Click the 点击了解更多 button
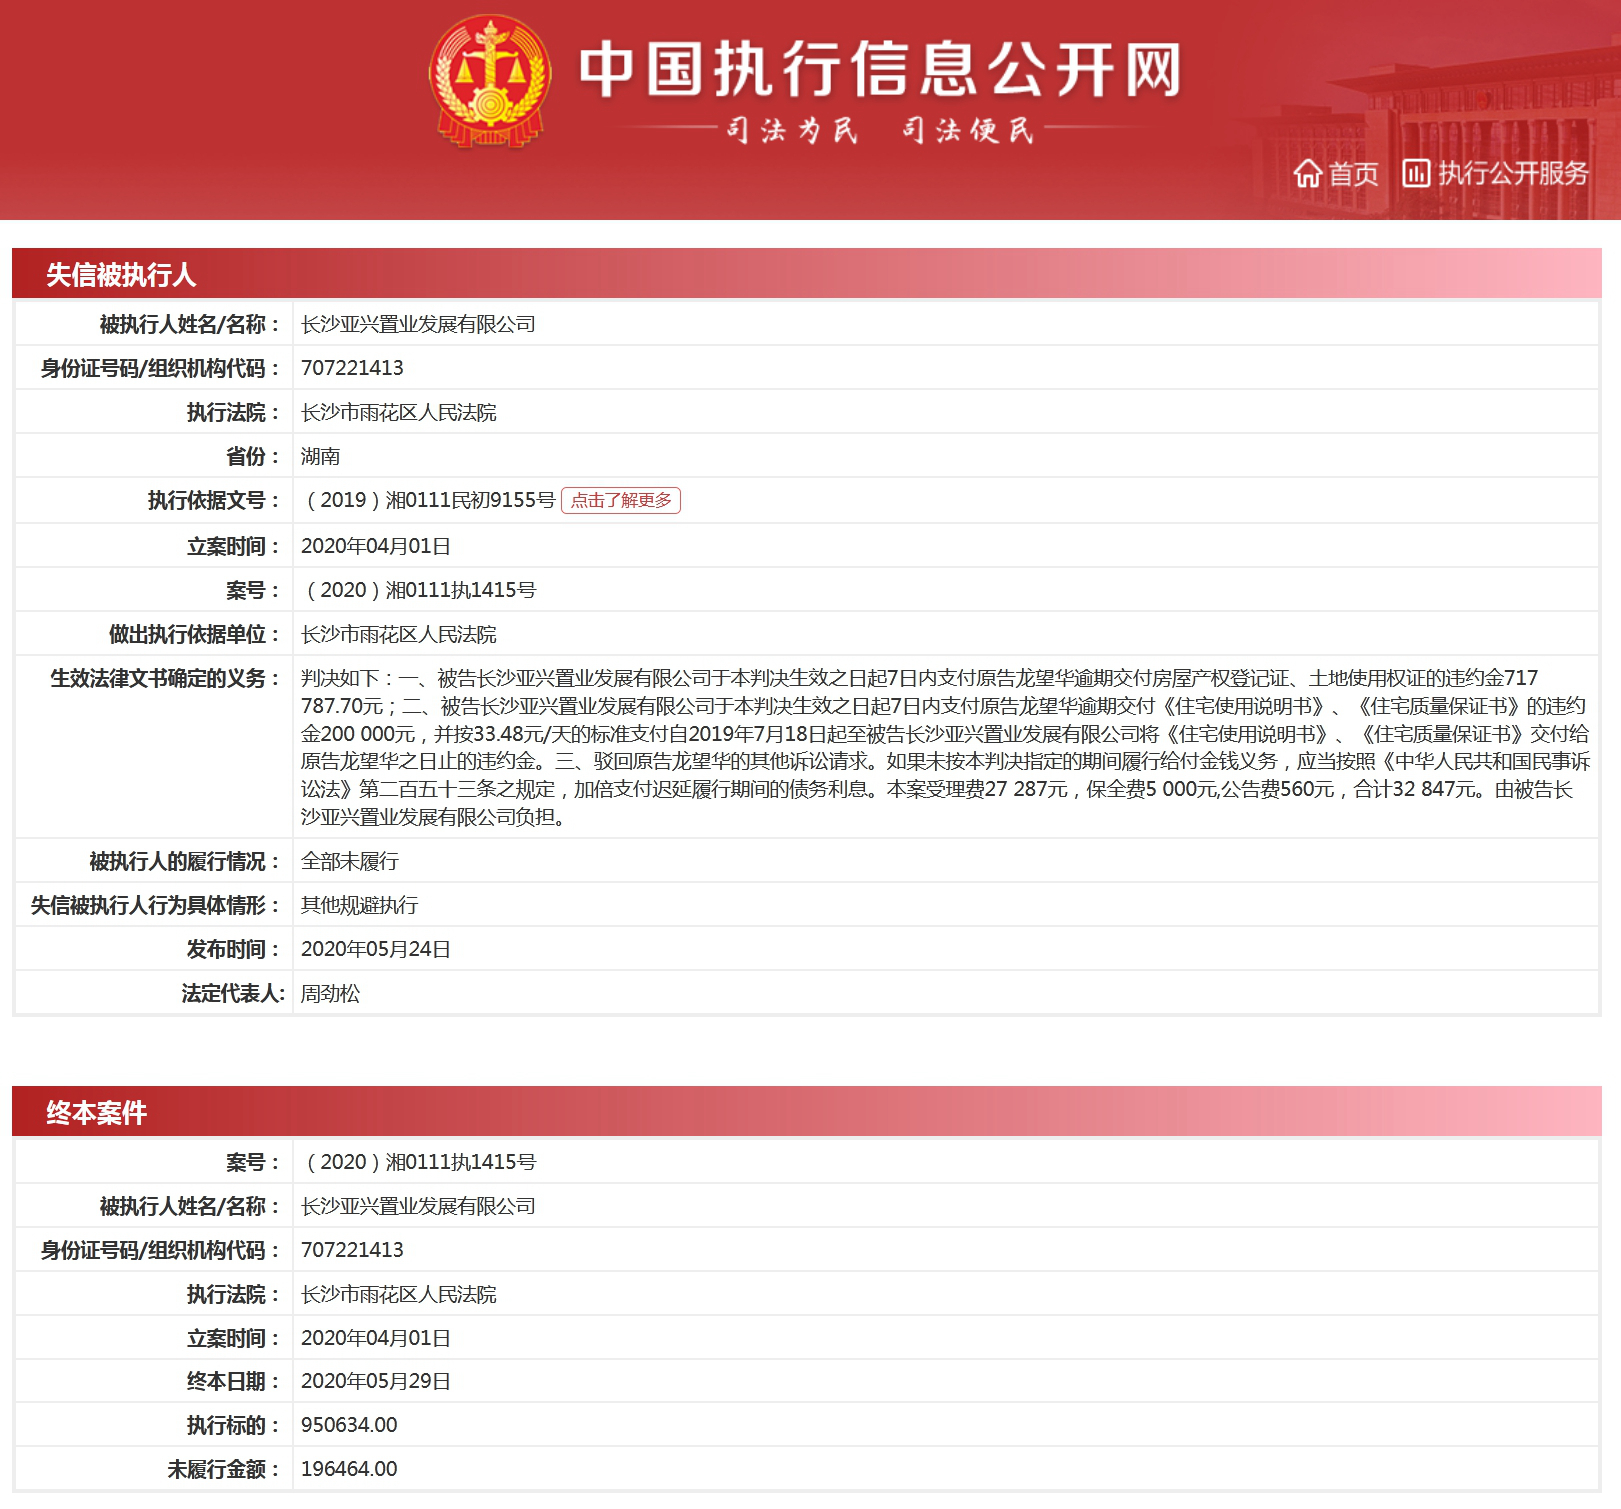 click(x=621, y=500)
